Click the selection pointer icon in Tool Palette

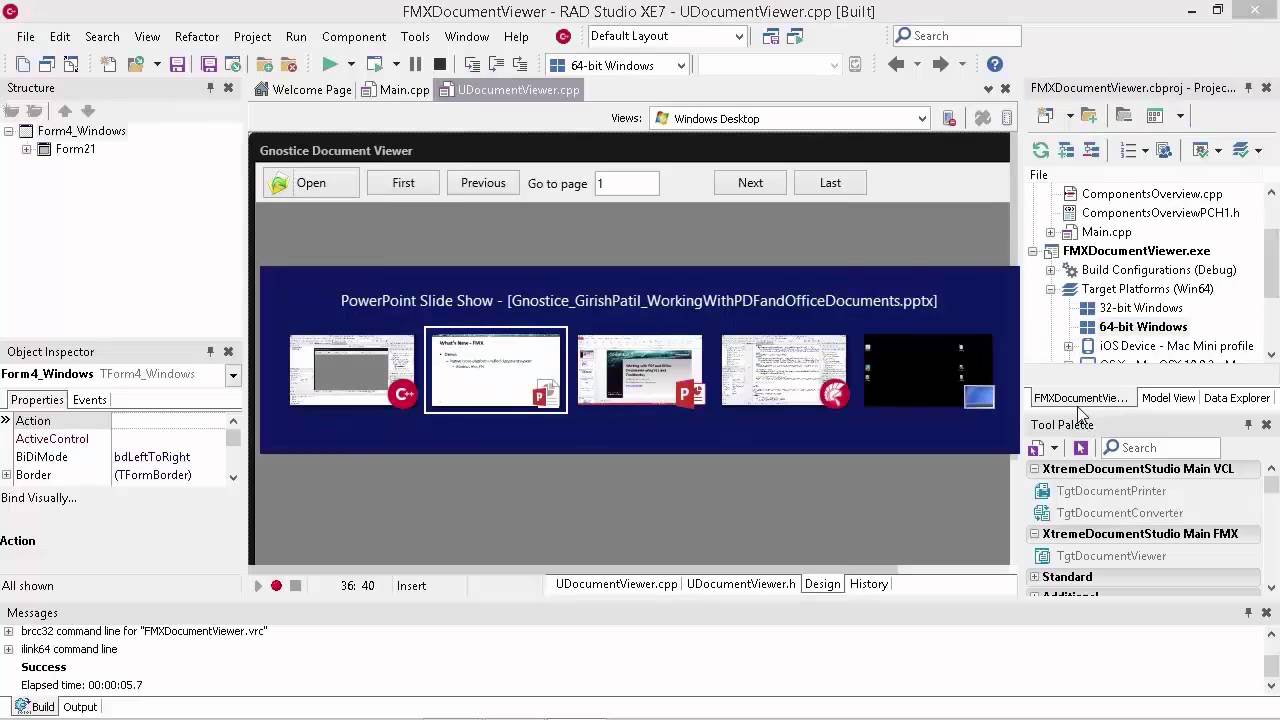(1080, 448)
